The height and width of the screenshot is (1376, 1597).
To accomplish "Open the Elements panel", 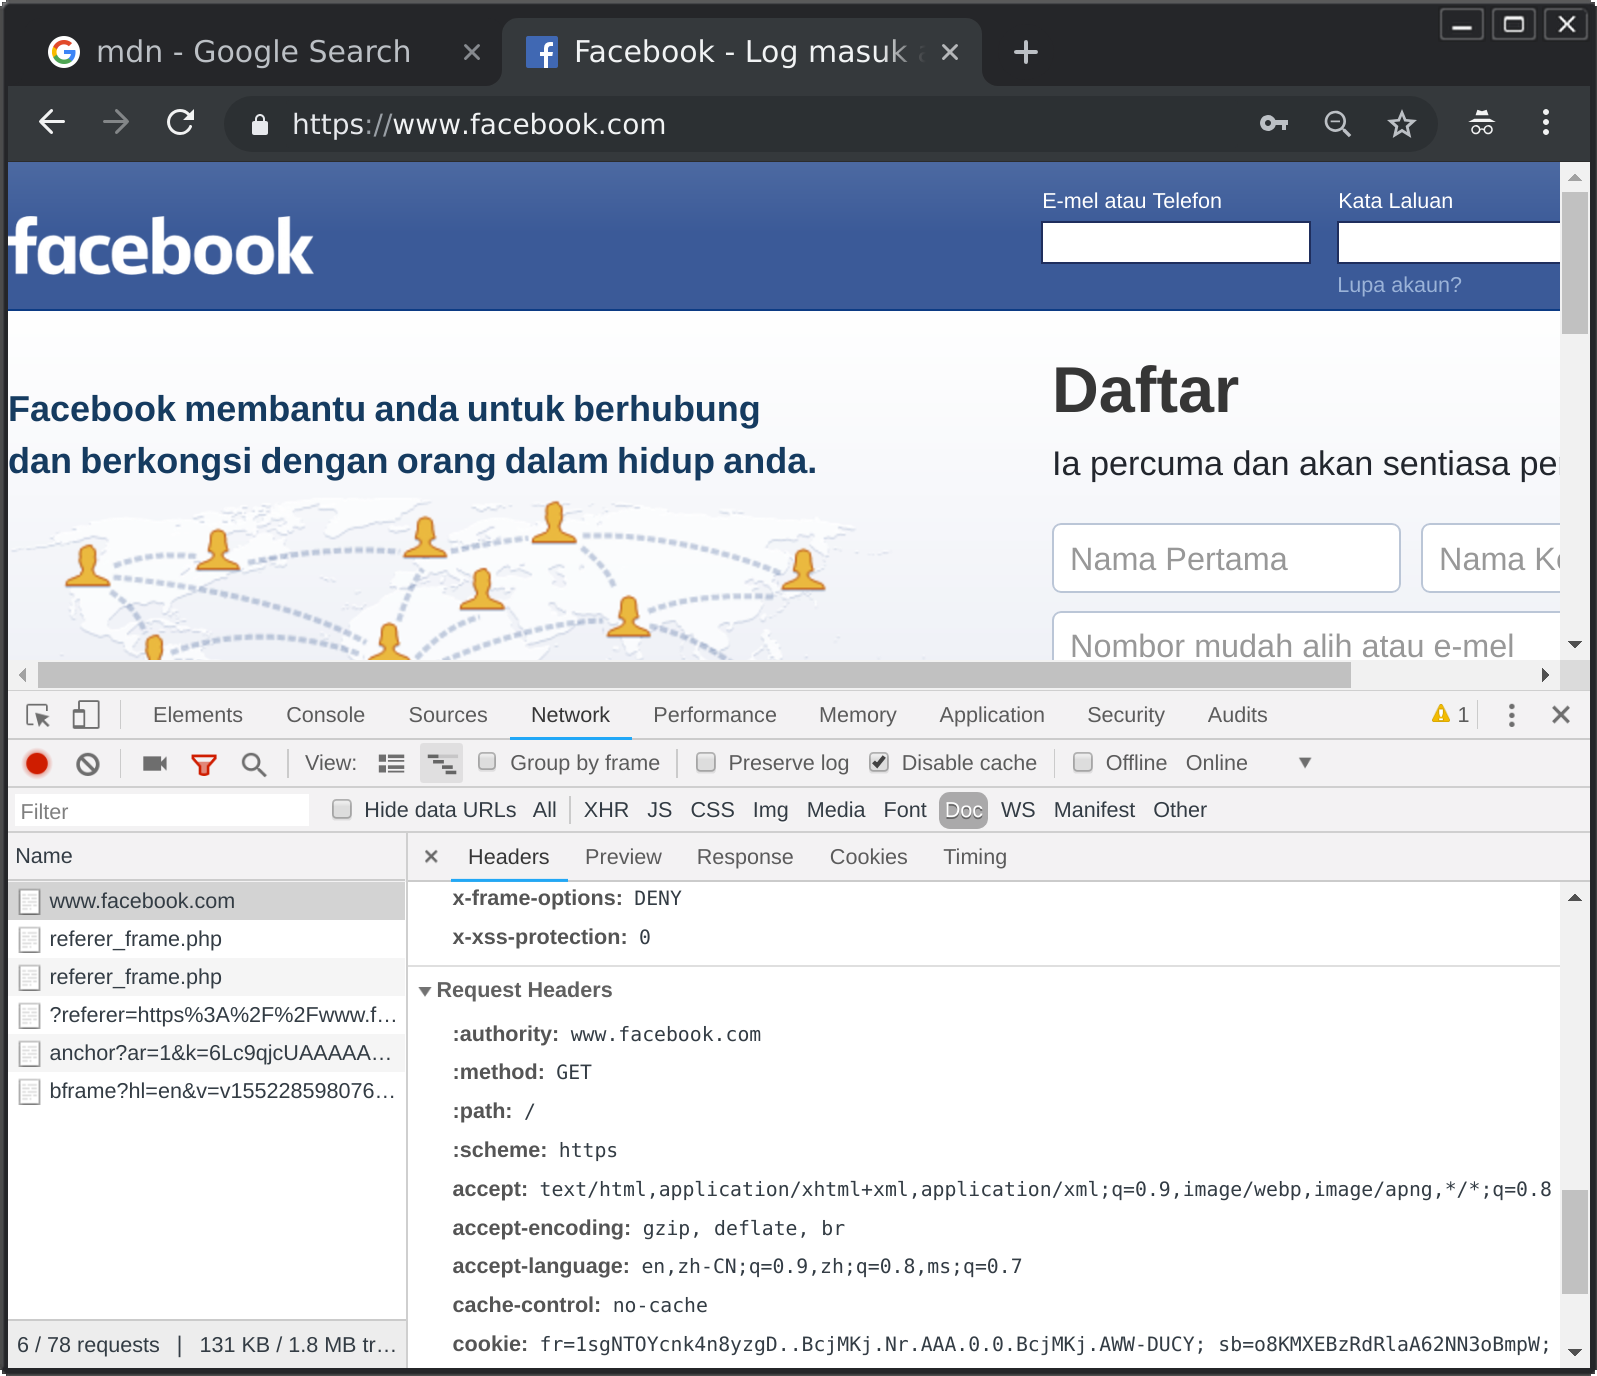I will coord(198,715).
